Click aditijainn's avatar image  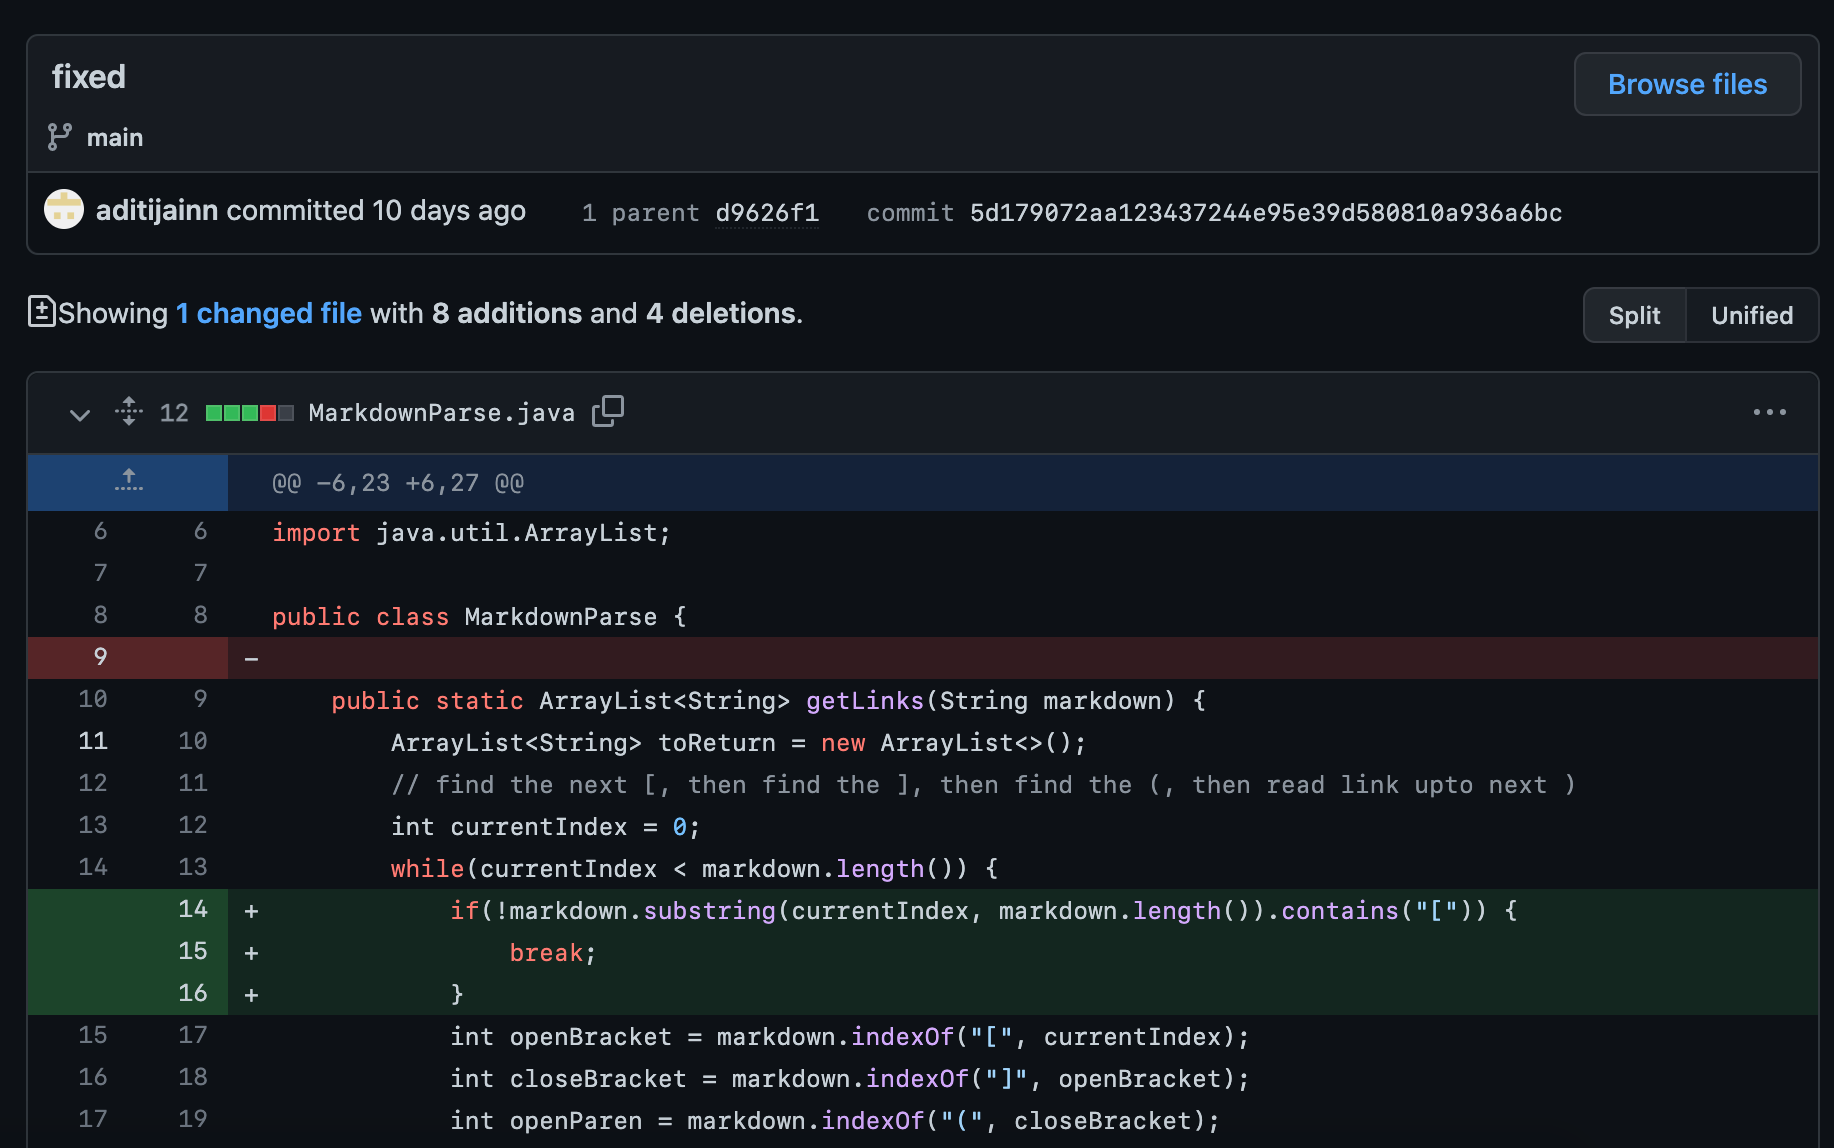click(x=64, y=210)
